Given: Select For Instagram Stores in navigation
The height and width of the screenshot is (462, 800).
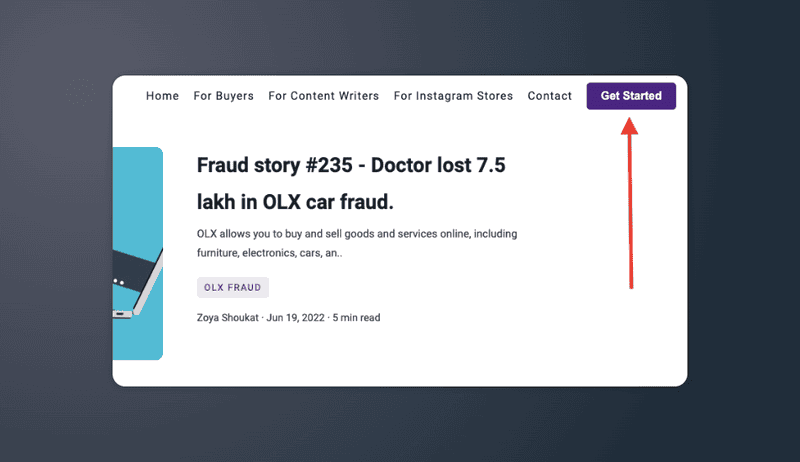Looking at the screenshot, I should pyautogui.click(x=453, y=96).
